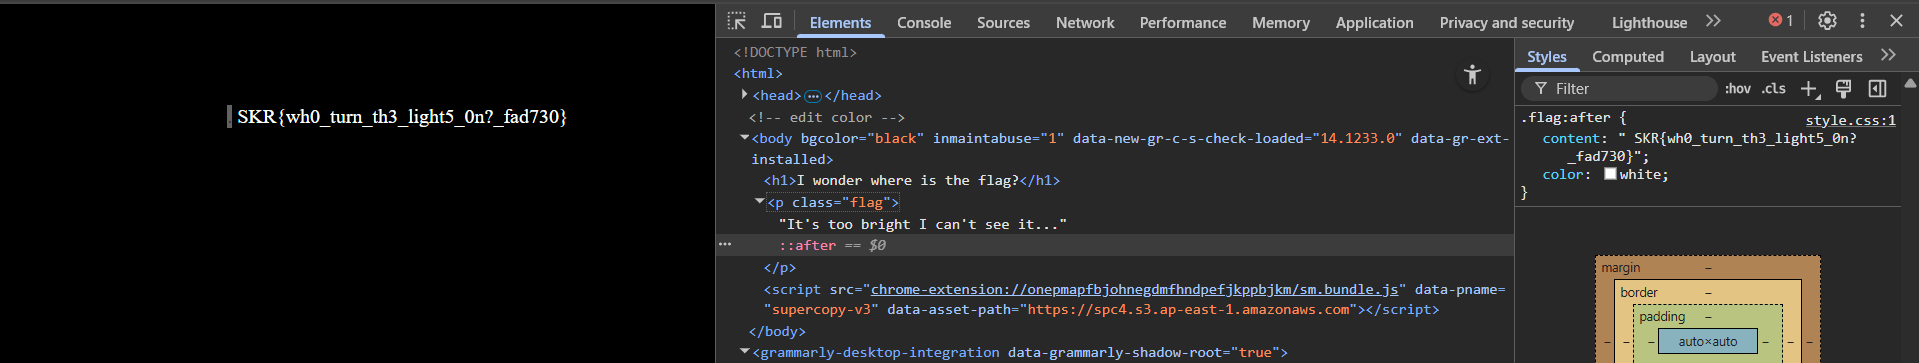Screen dimensions: 1919x363
Task: Activate the inspect element picker icon
Action: (737, 21)
